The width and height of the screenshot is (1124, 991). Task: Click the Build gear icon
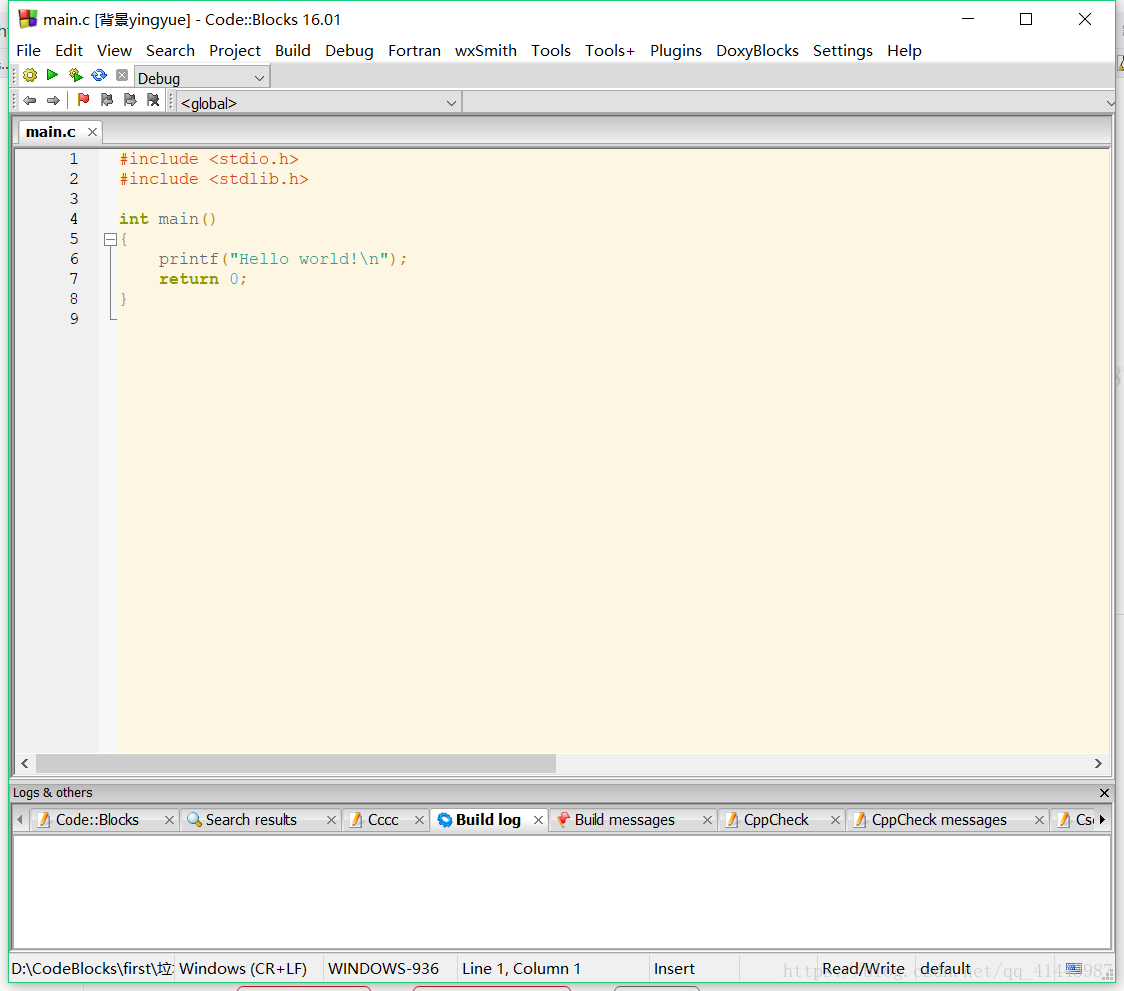coord(30,75)
